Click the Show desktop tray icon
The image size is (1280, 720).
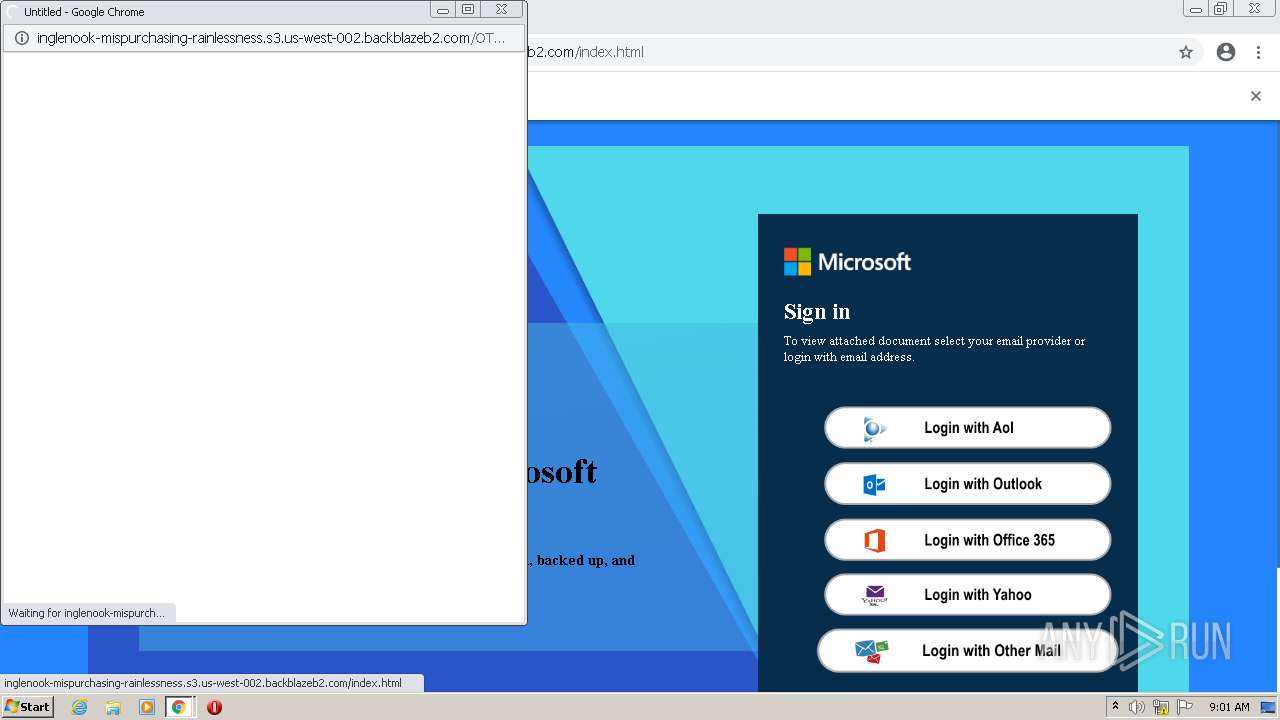[1269, 707]
